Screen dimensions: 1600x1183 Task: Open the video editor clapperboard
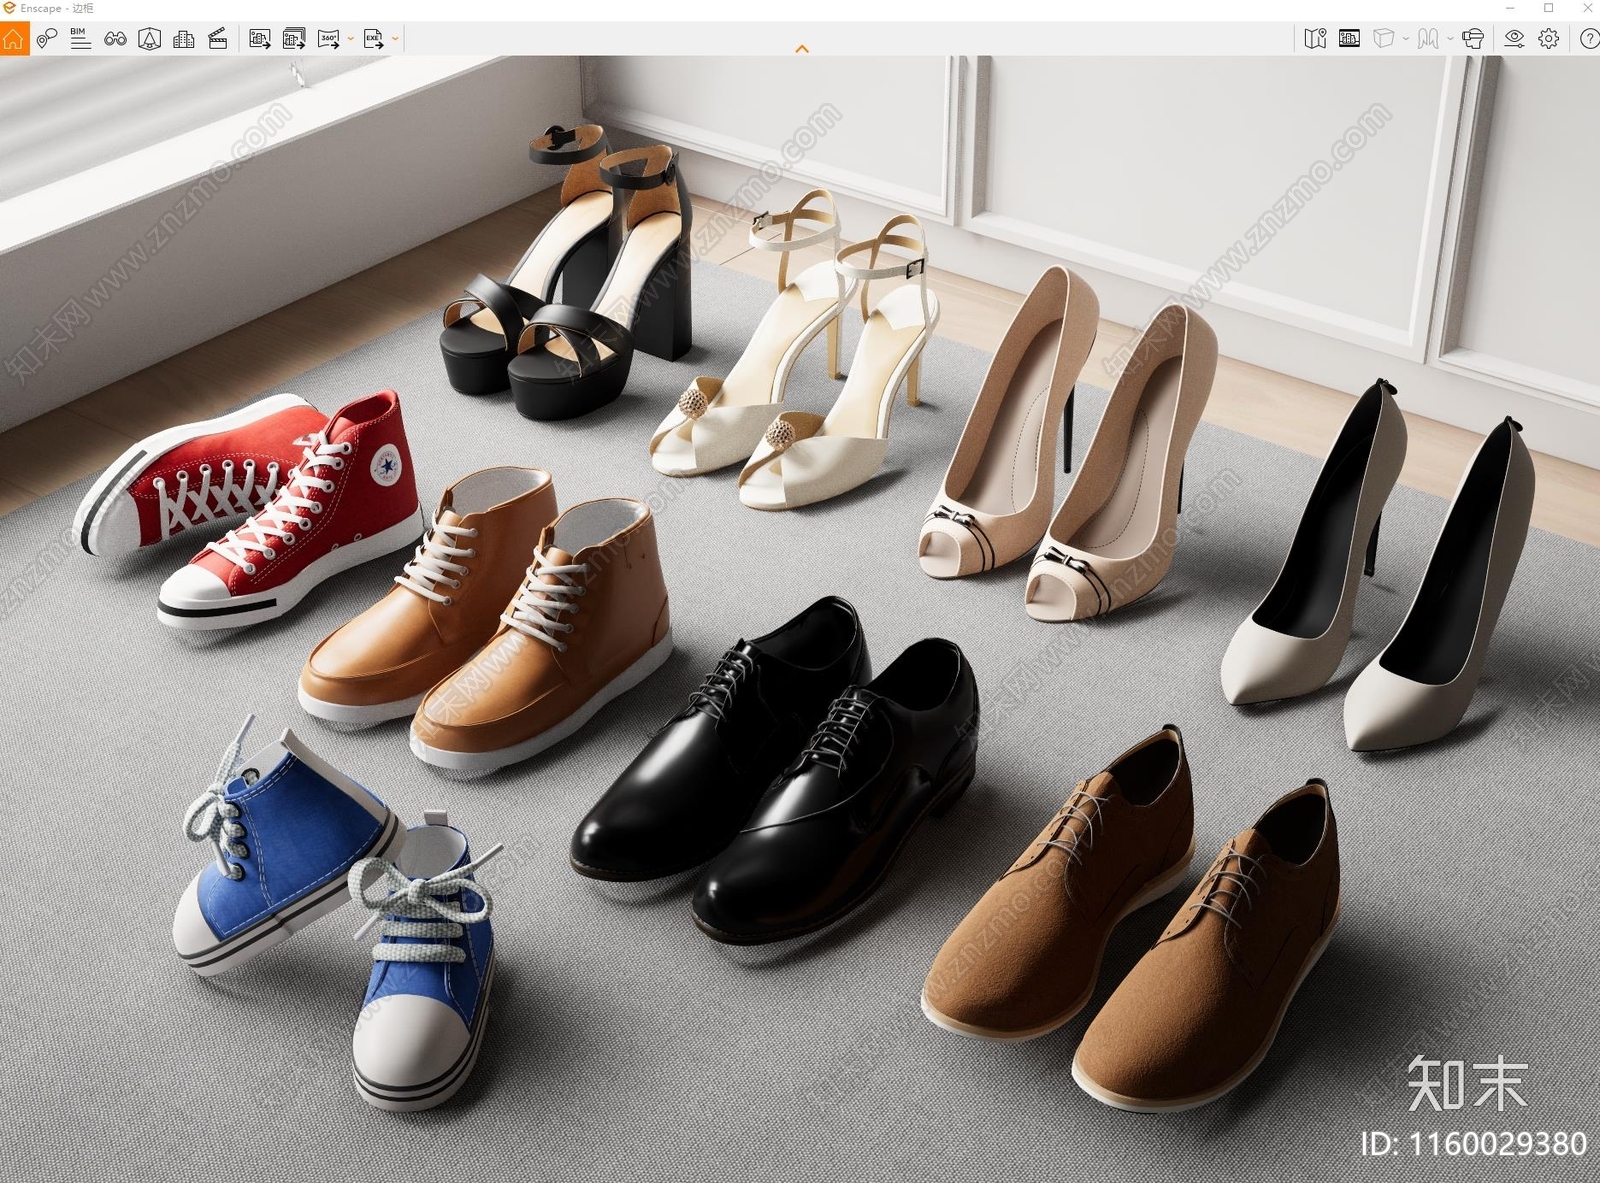pyautogui.click(x=218, y=39)
